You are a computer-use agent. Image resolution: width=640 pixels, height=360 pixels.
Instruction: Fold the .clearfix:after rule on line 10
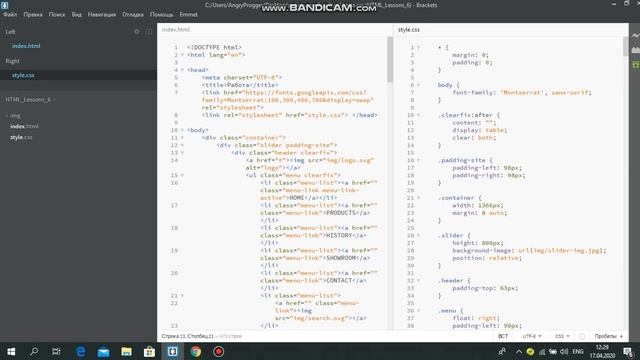pos(418,115)
